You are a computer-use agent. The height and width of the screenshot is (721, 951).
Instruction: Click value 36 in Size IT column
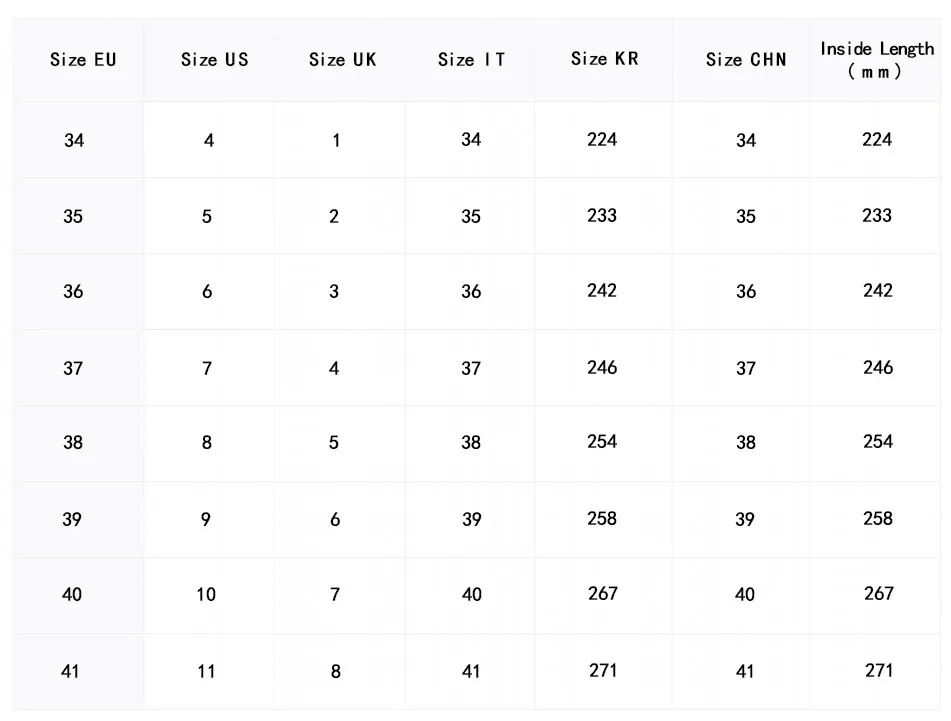[471, 292]
